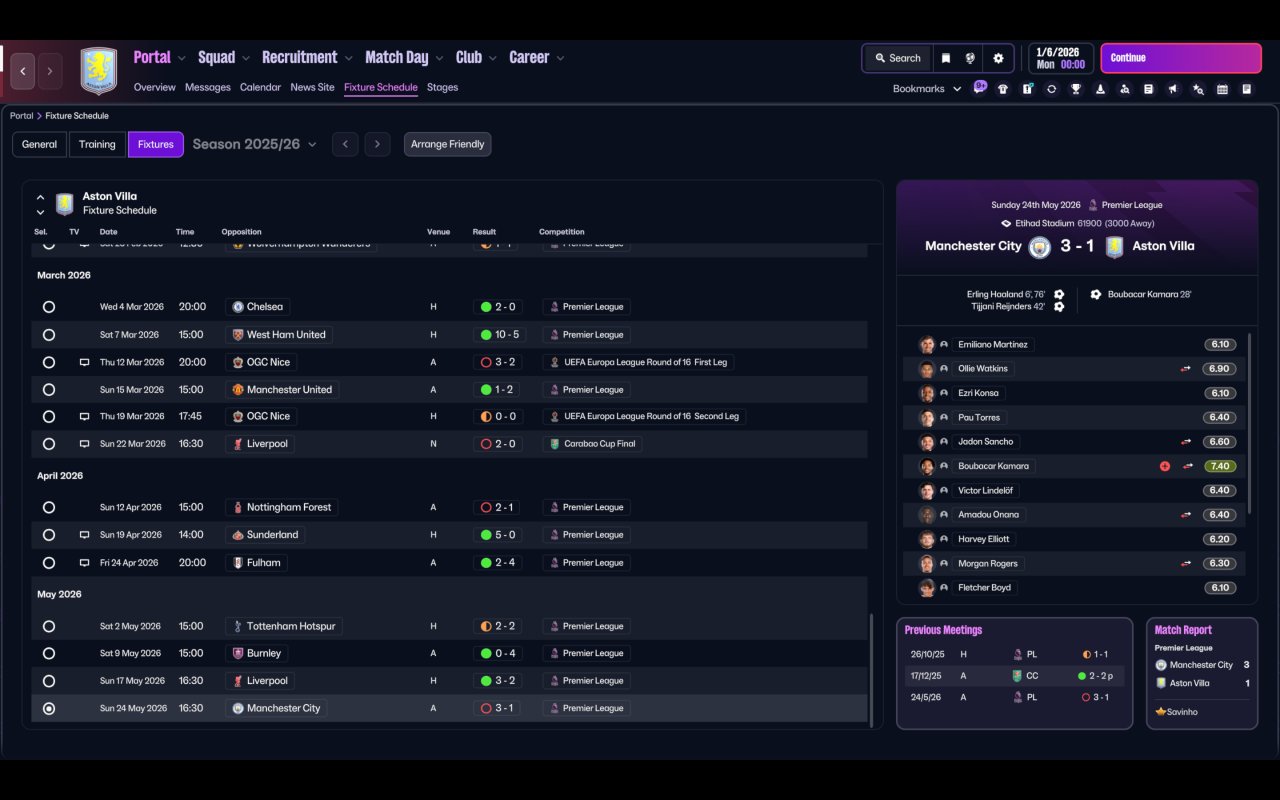Go back with the left navigation arrow
1280x800 pixels.
[23, 71]
